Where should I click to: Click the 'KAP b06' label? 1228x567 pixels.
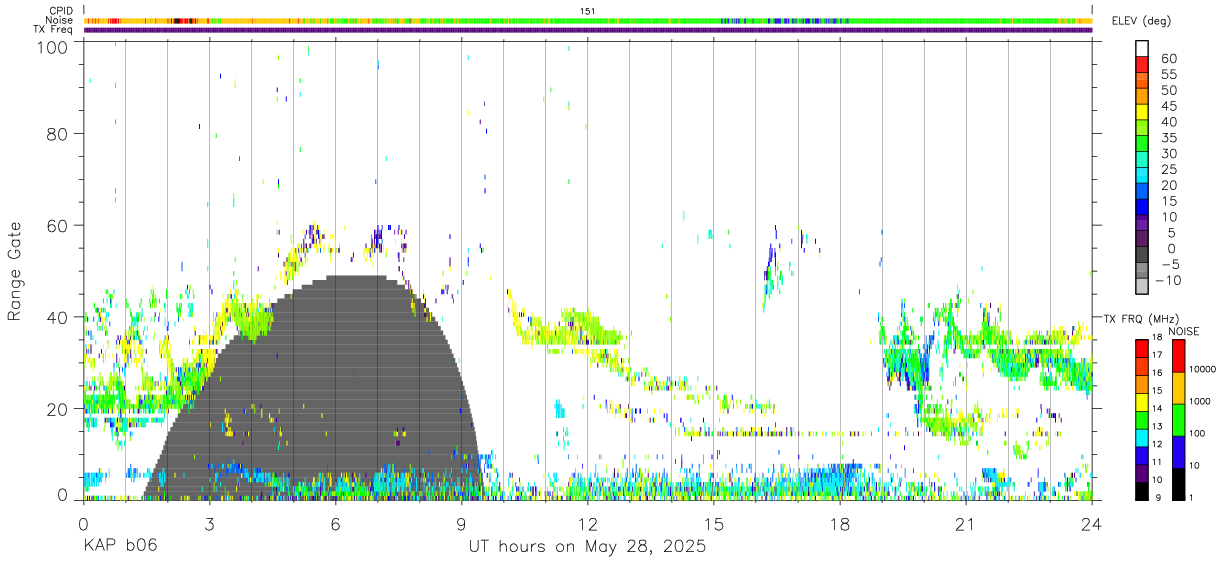(x=119, y=547)
